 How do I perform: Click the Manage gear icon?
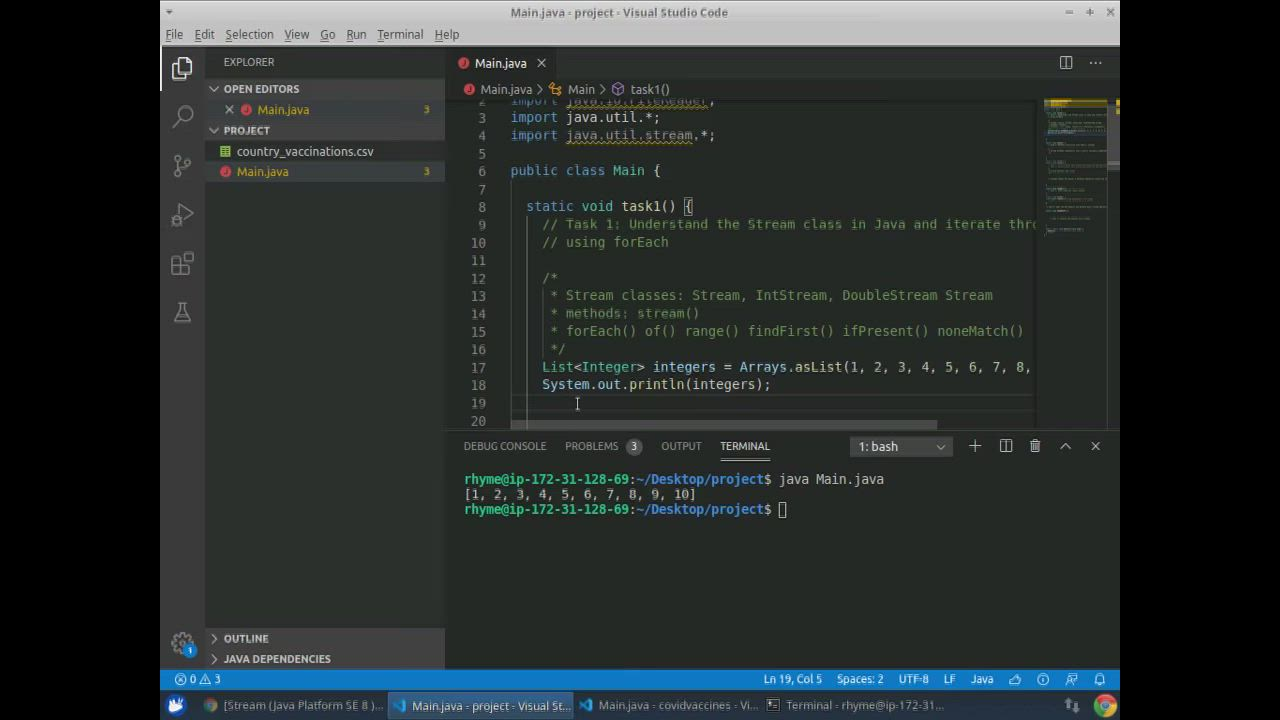pyautogui.click(x=182, y=643)
